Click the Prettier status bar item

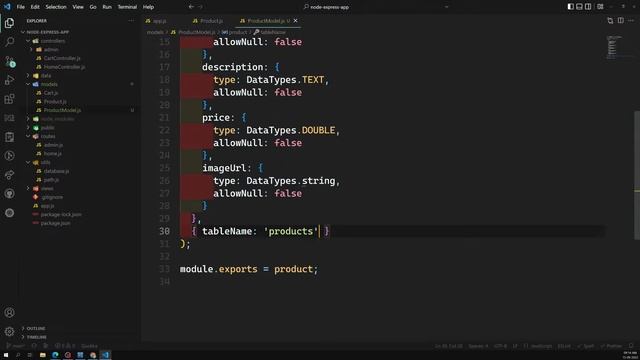(x=611, y=346)
